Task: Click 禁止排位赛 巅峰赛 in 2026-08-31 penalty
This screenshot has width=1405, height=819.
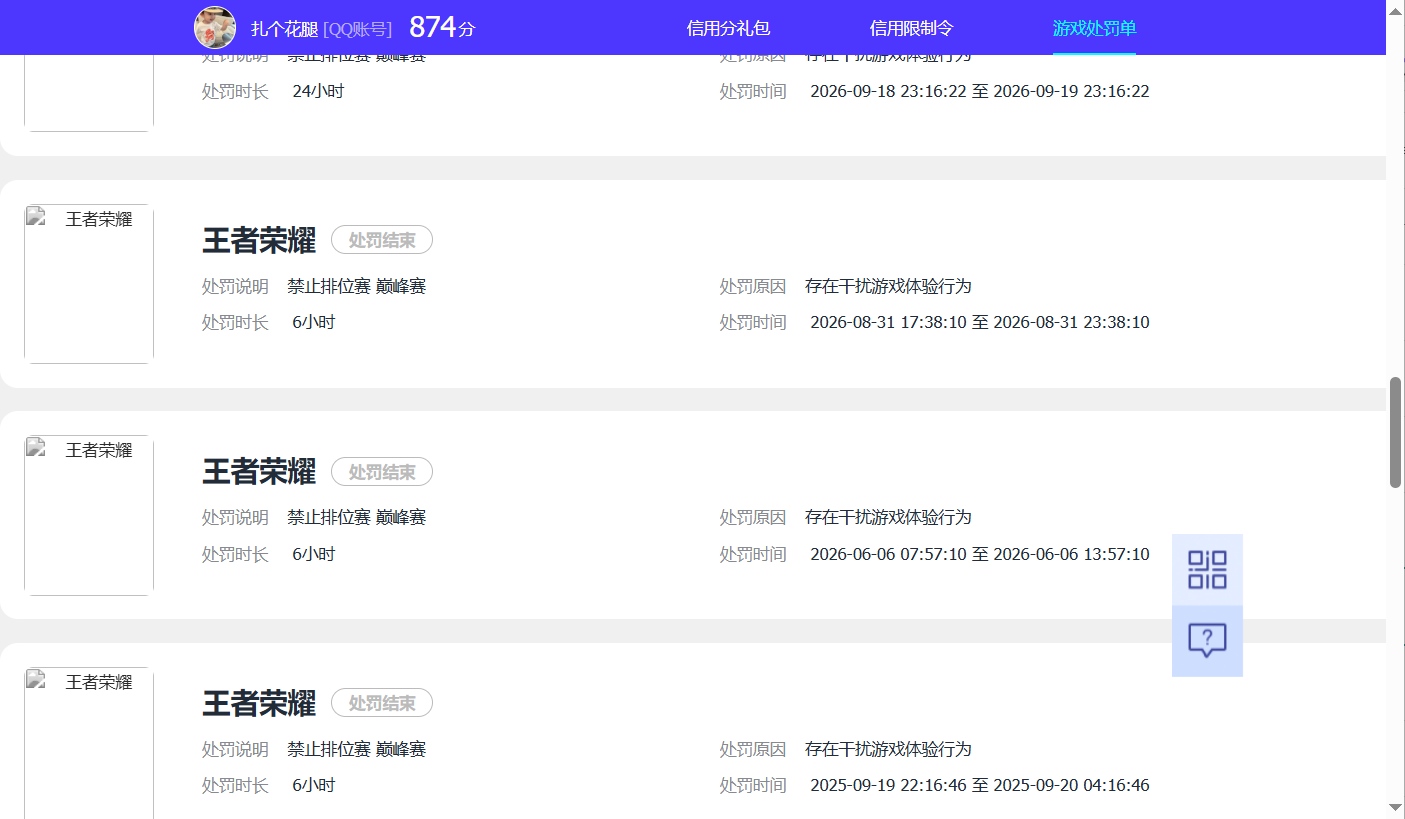Action: coord(357,286)
